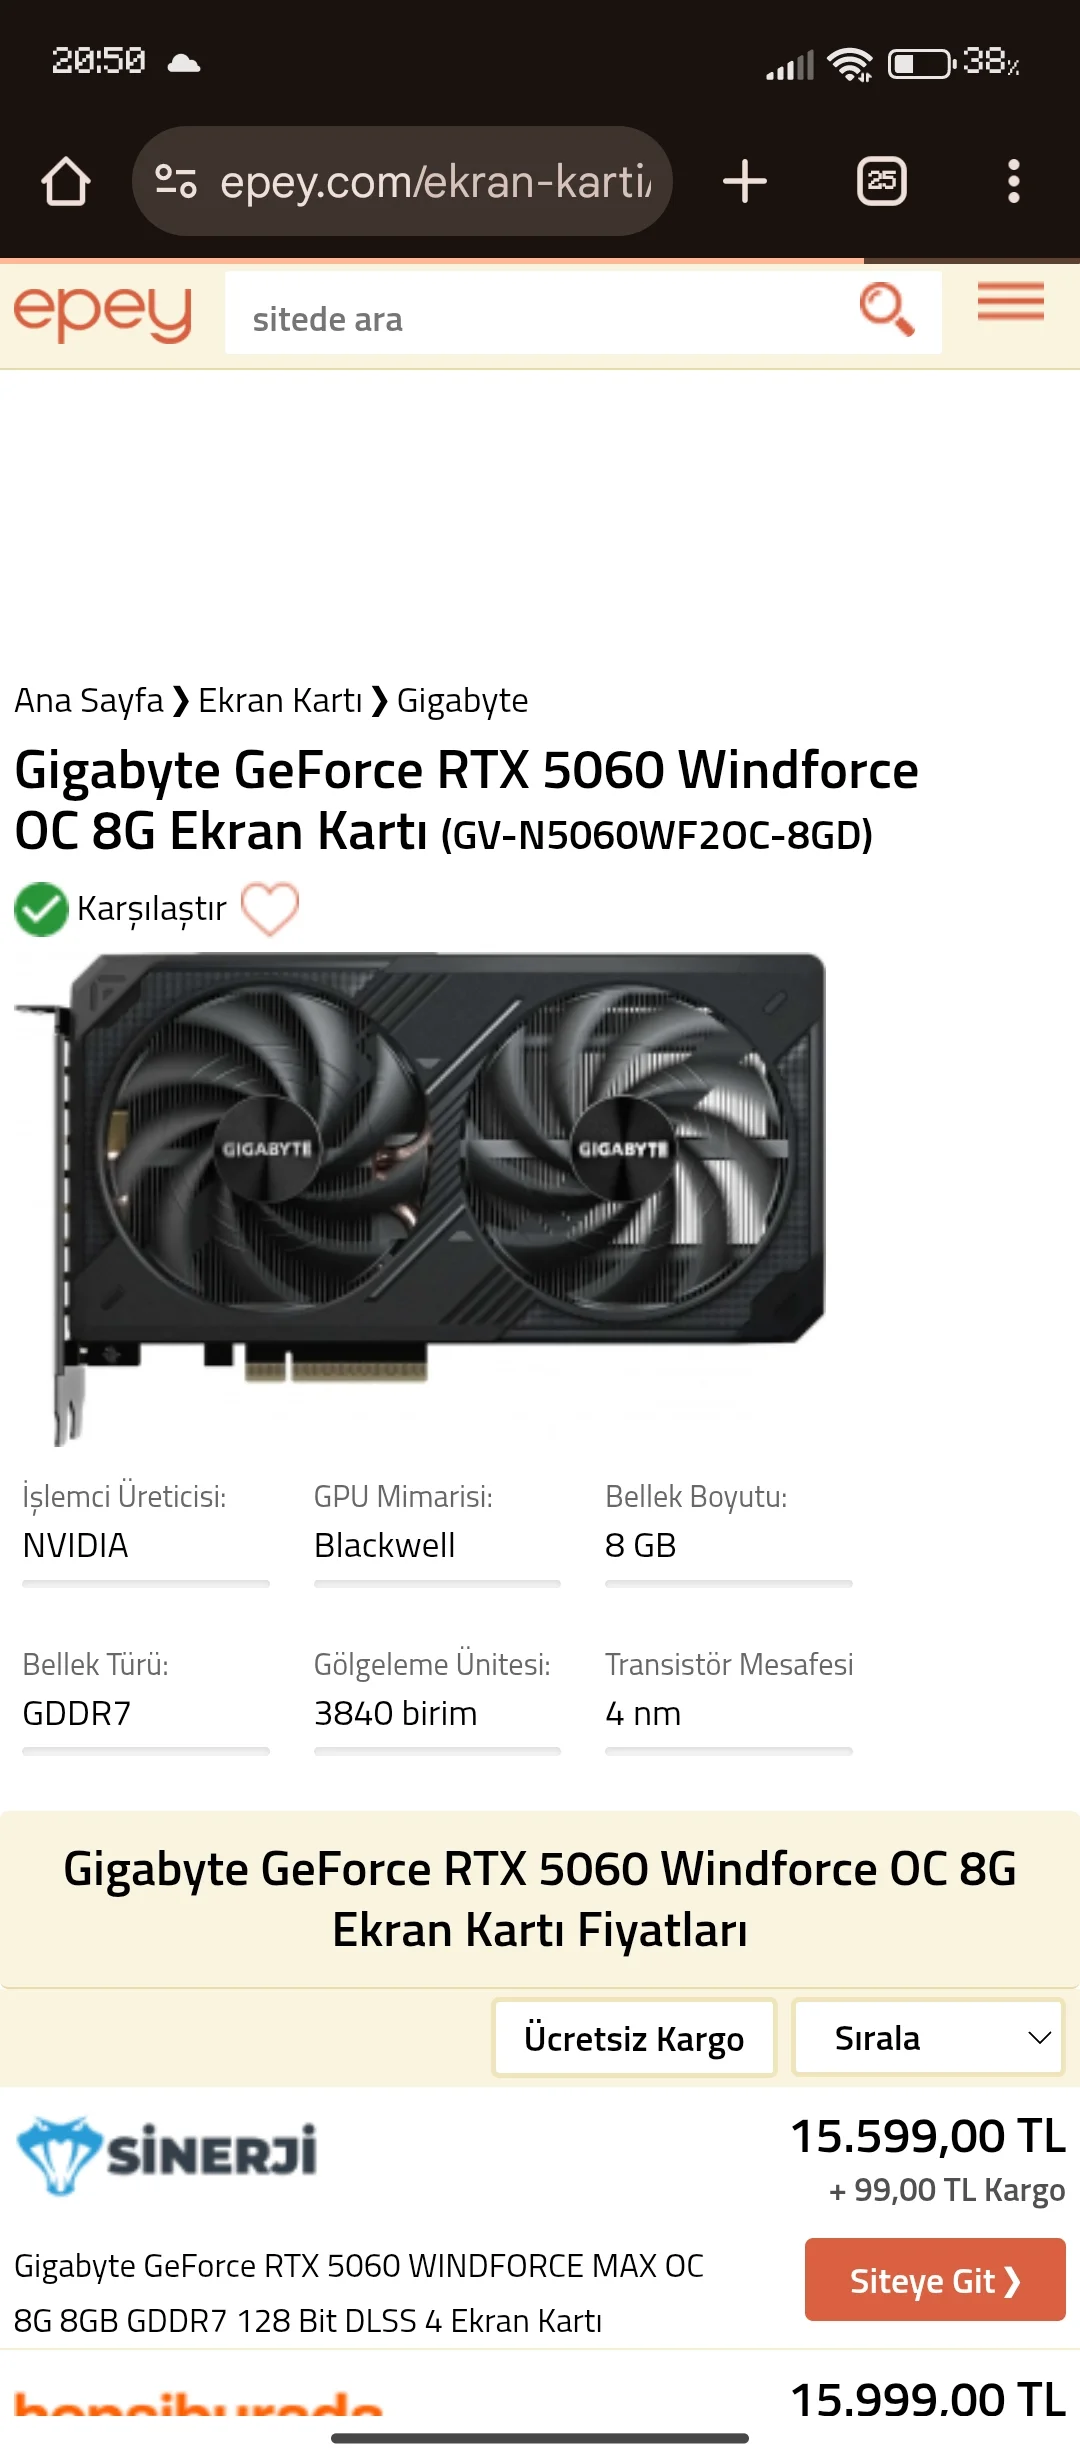Open Ekran Kartı breadcrumb category
The image size is (1080, 2460).
pyautogui.click(x=280, y=701)
